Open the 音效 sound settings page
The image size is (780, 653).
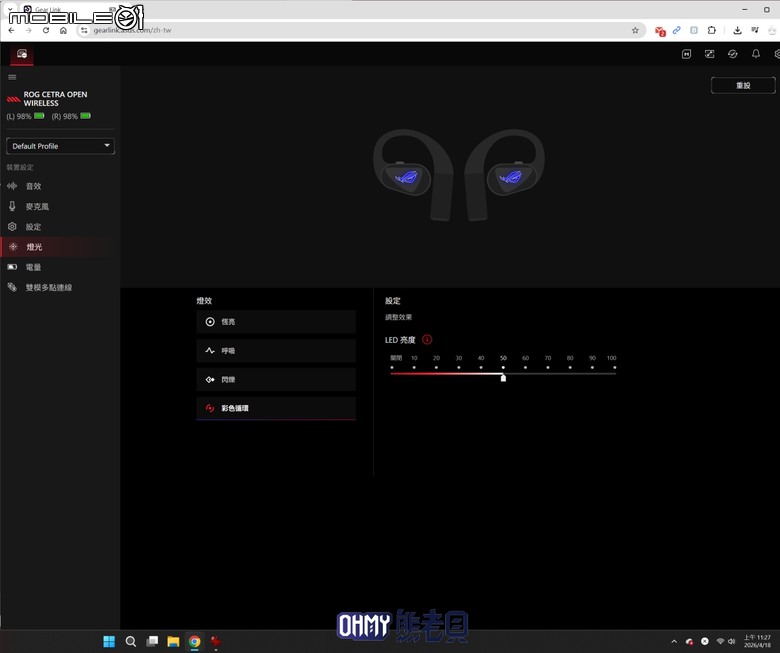[60, 186]
